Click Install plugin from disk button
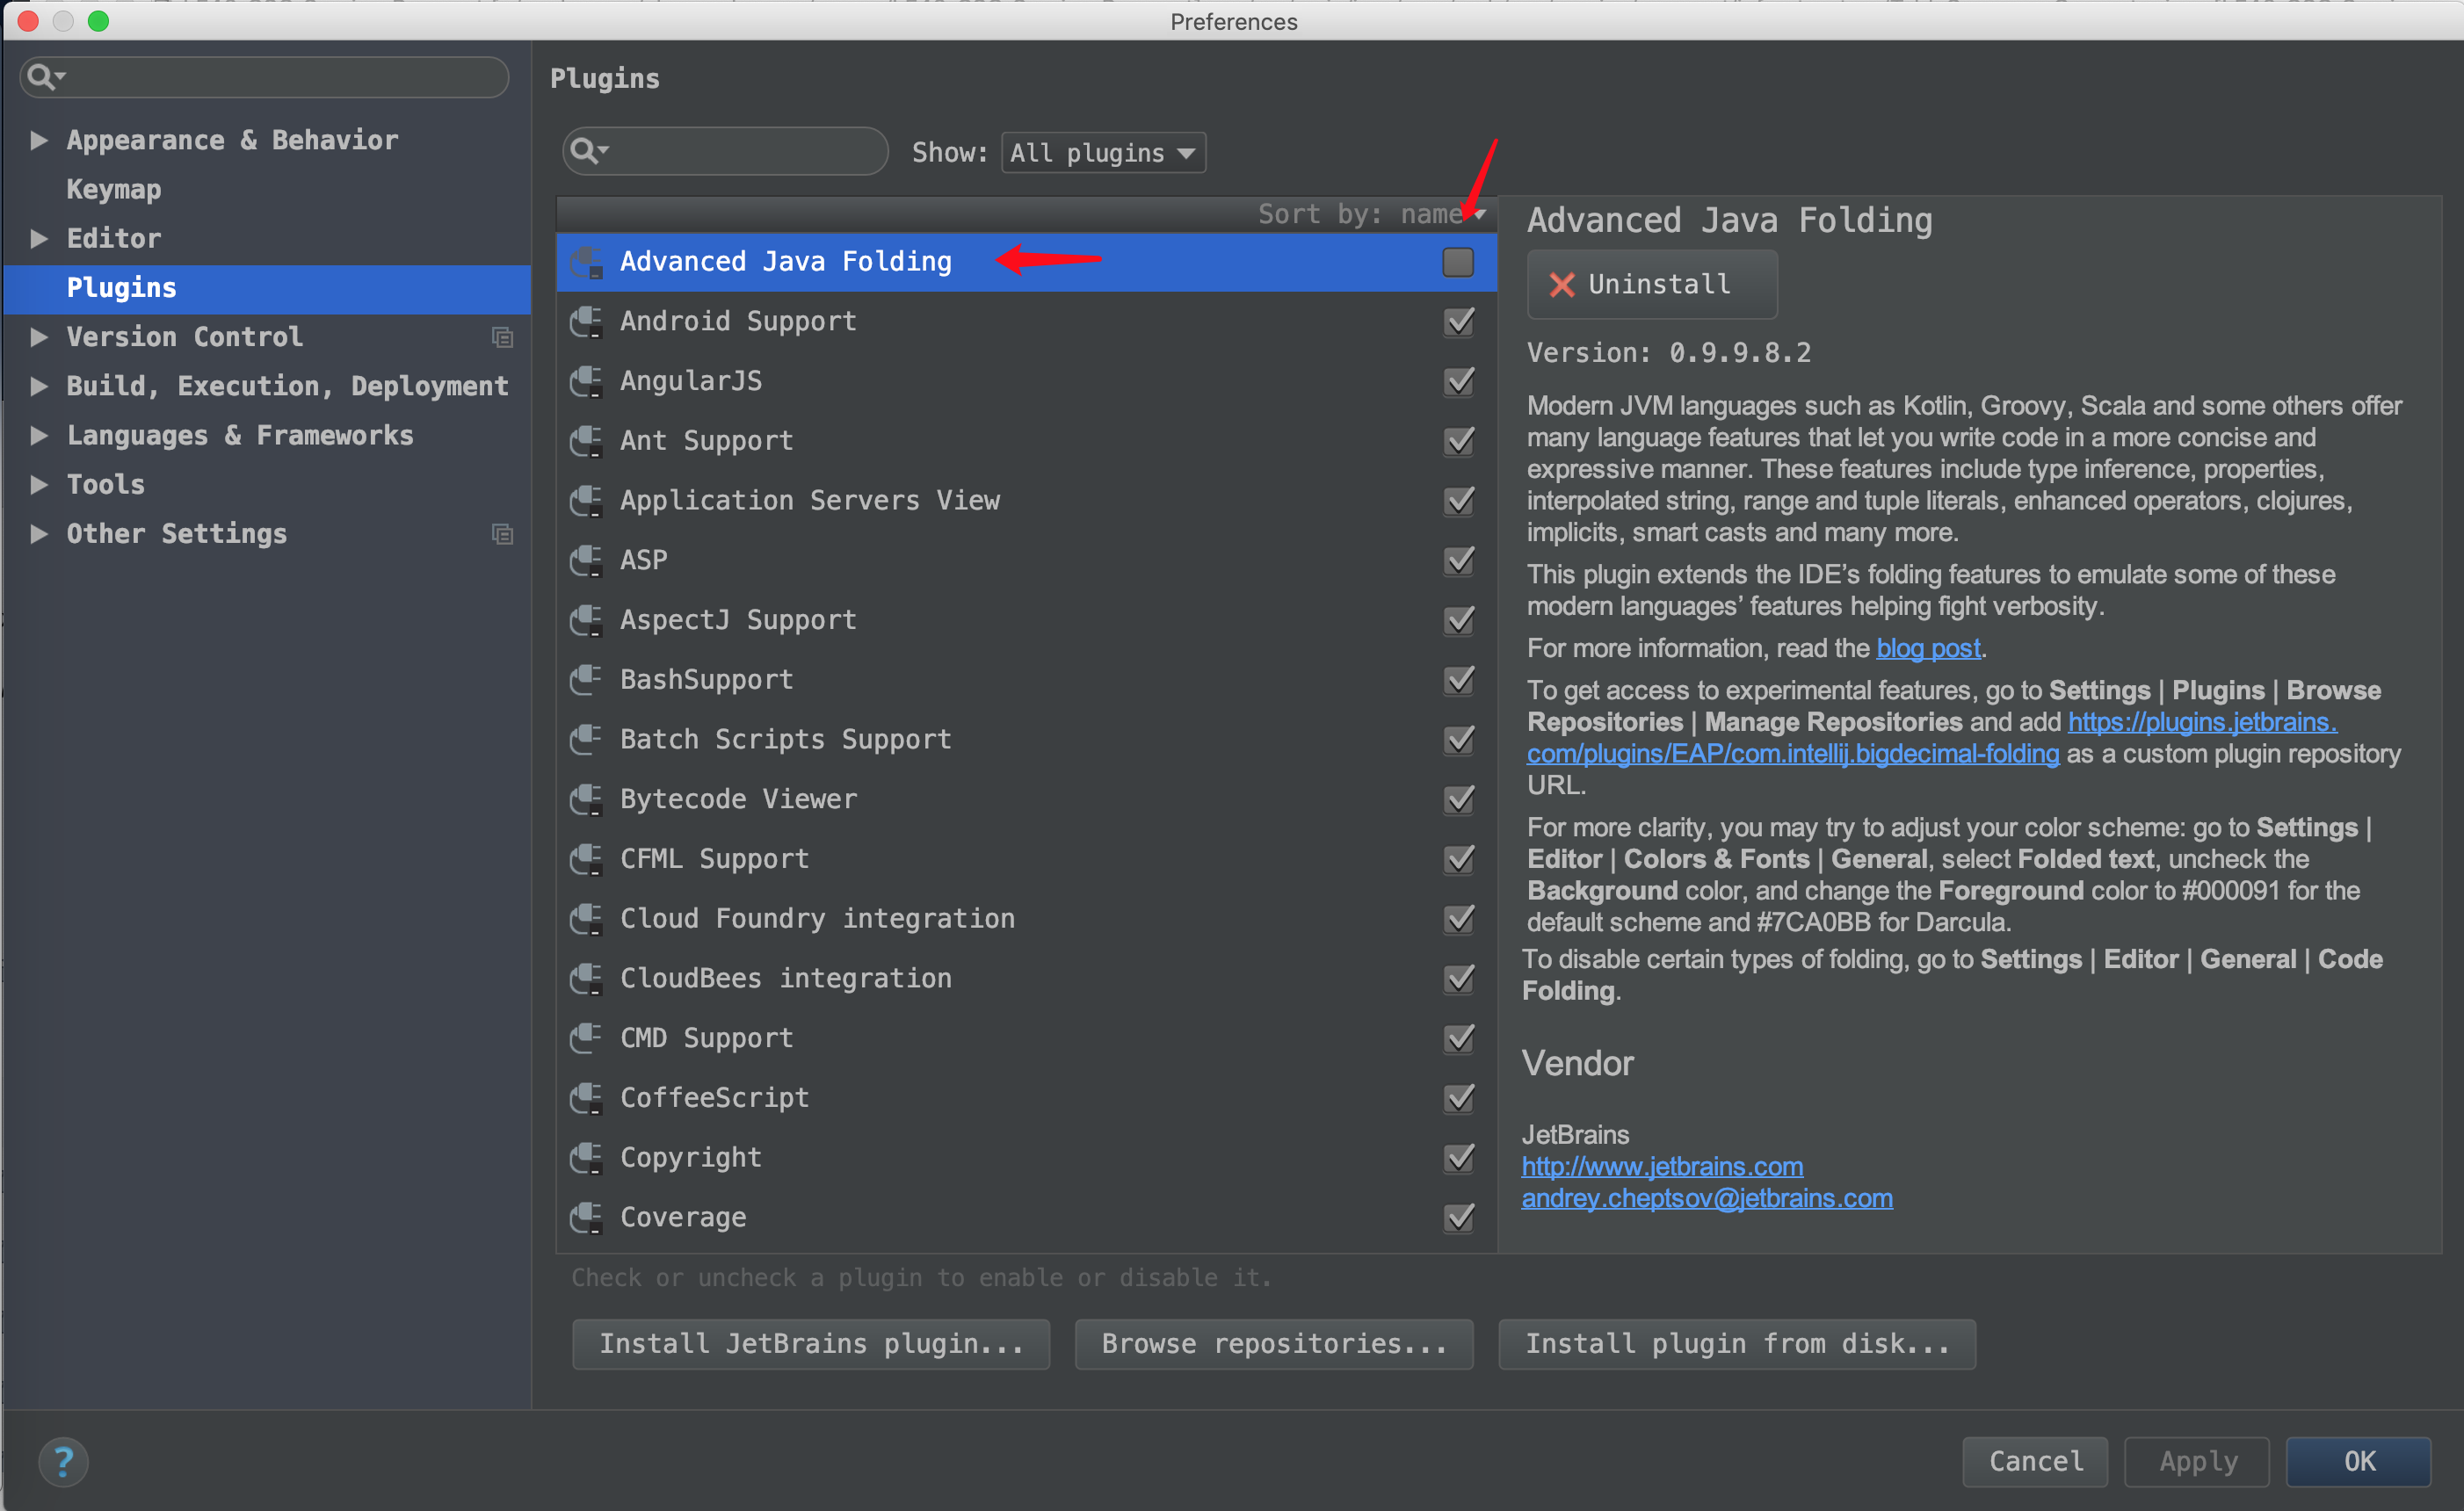Image resolution: width=2464 pixels, height=1511 pixels. pos(1737,1344)
